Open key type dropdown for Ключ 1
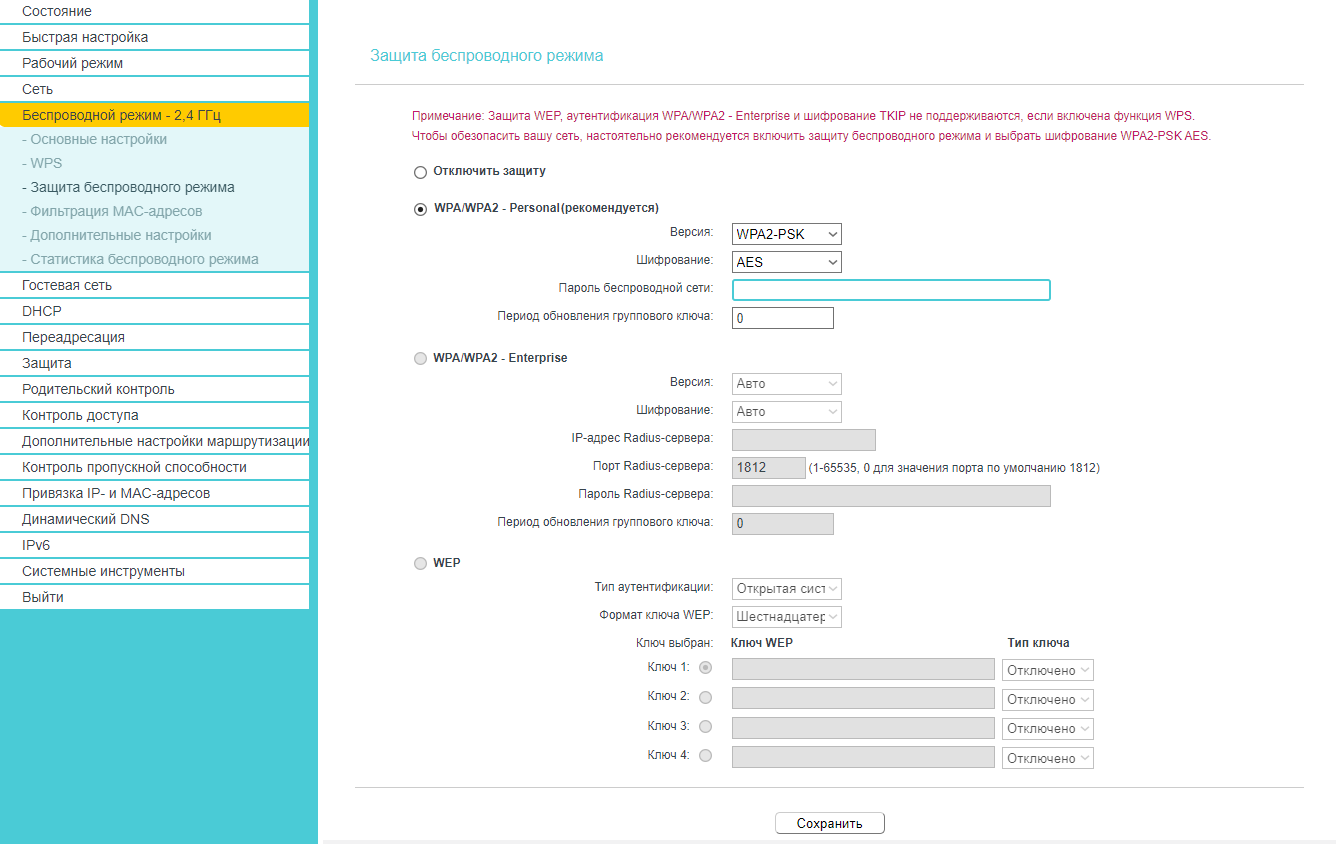1336x844 pixels. point(1048,670)
